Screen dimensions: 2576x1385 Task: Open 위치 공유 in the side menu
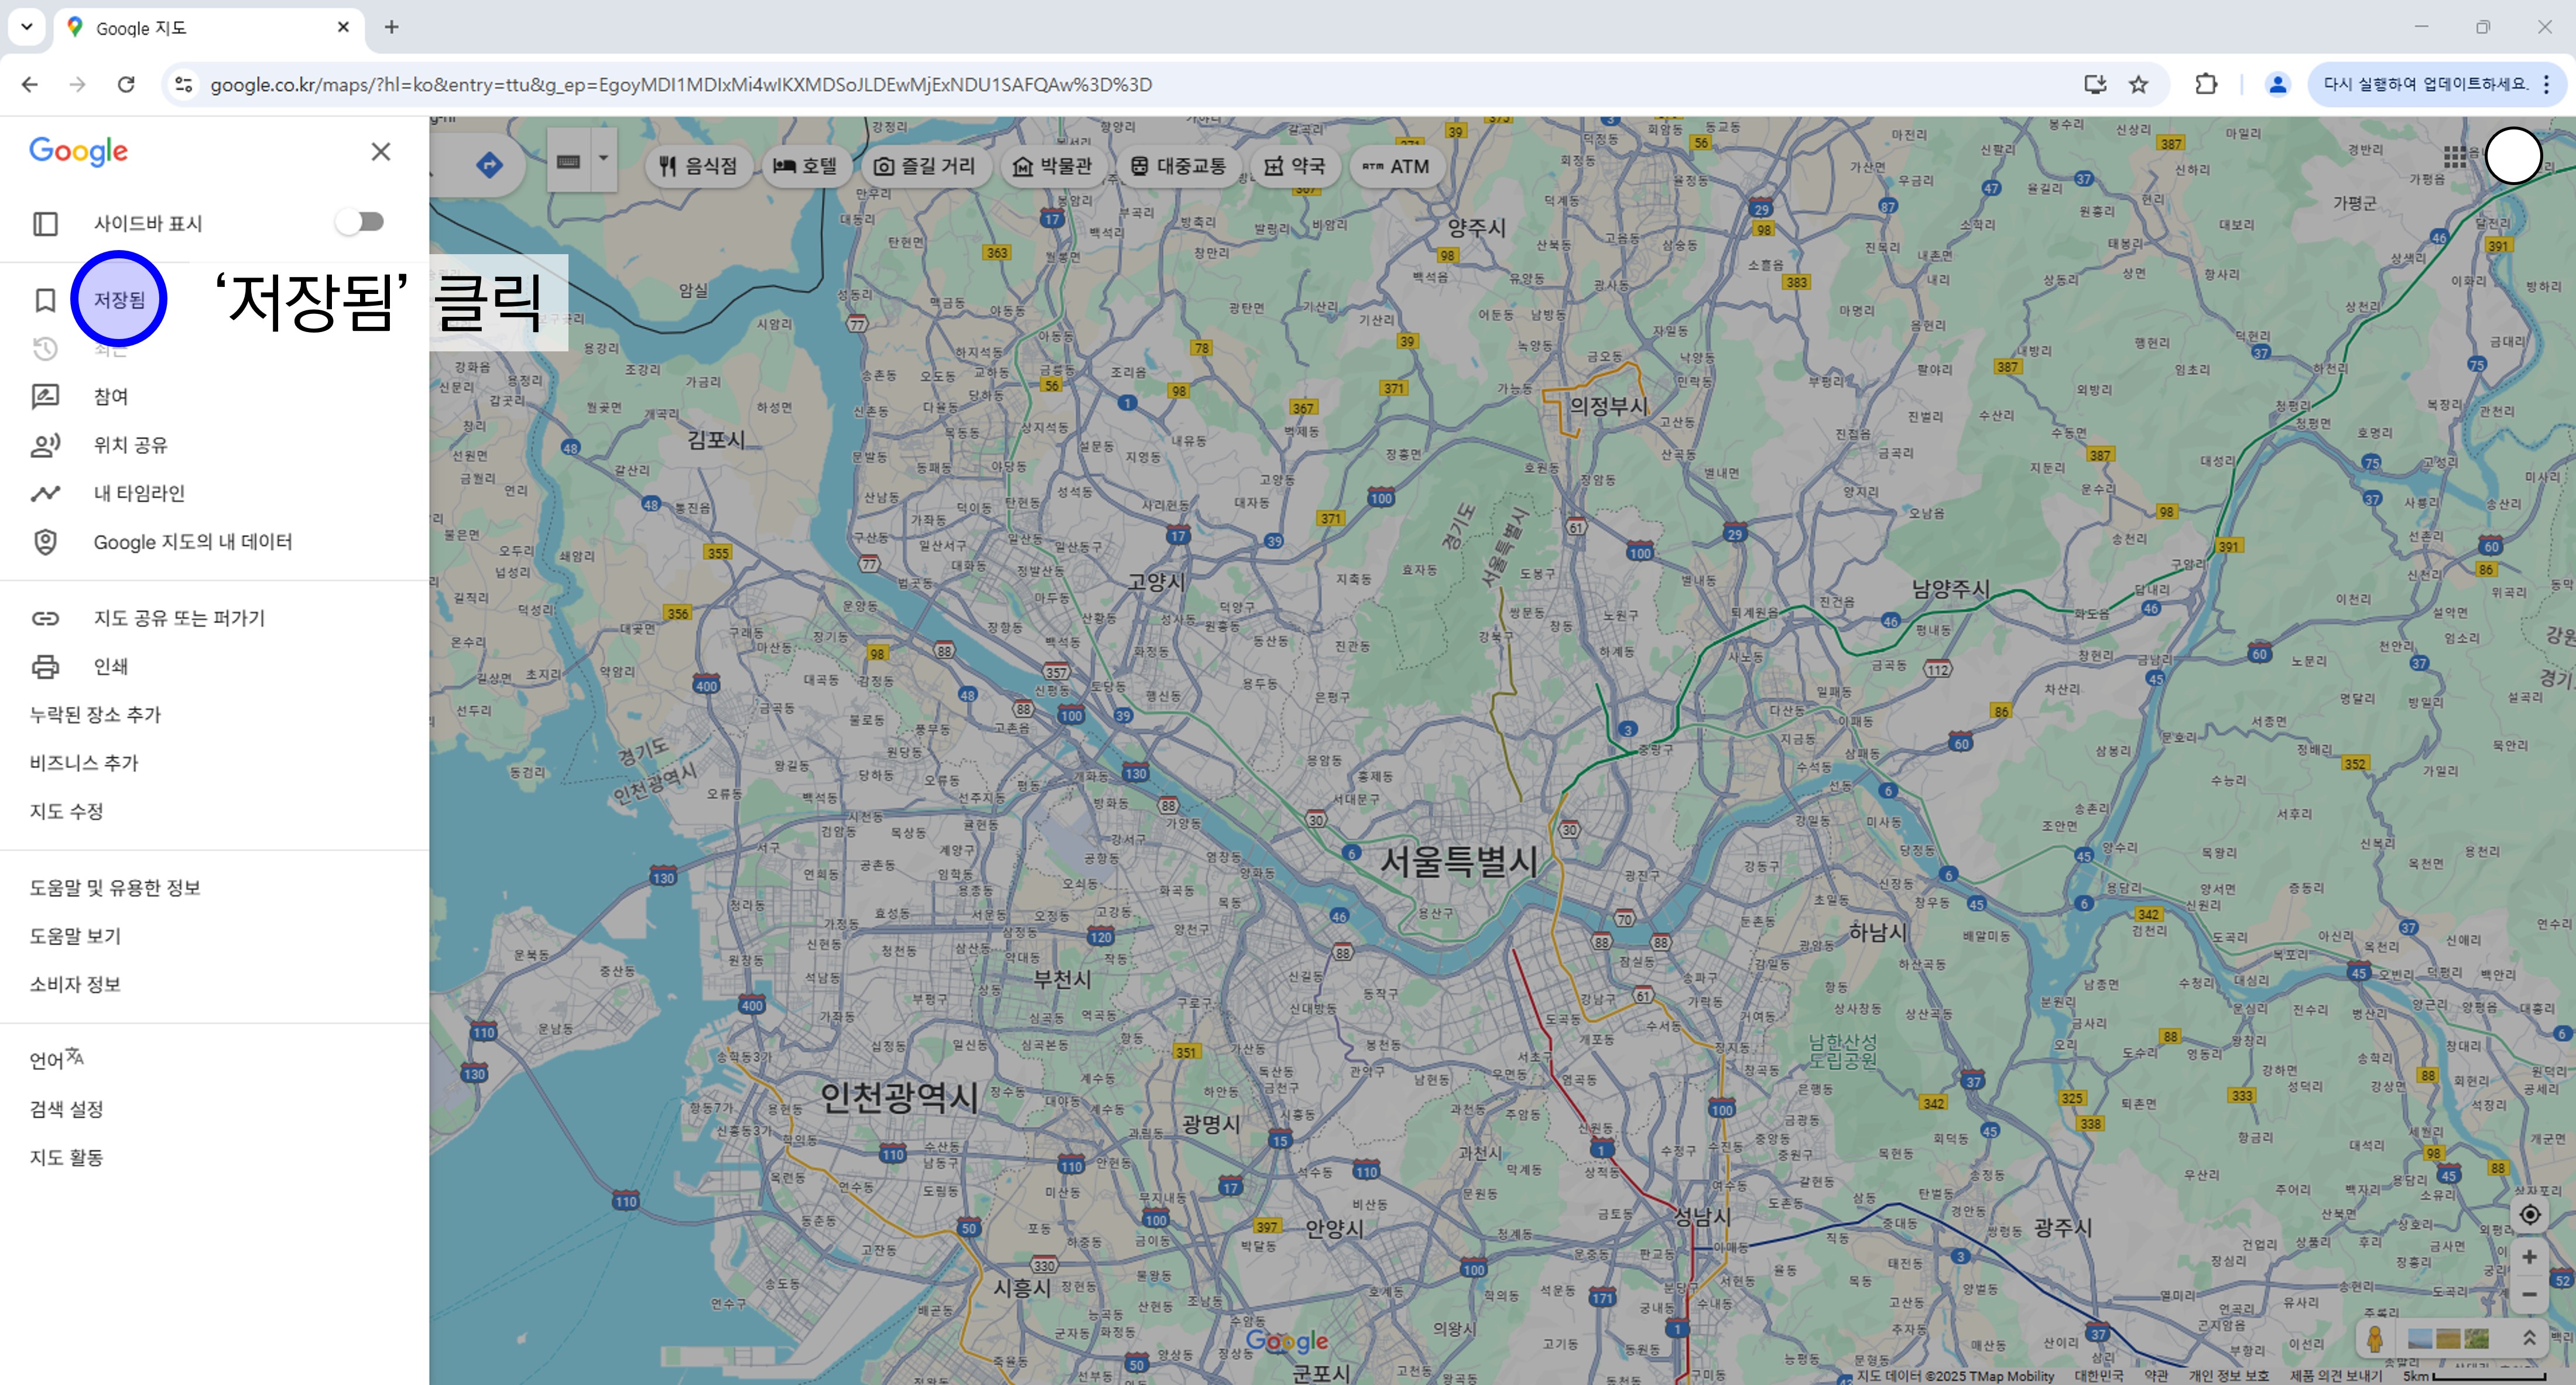130,445
